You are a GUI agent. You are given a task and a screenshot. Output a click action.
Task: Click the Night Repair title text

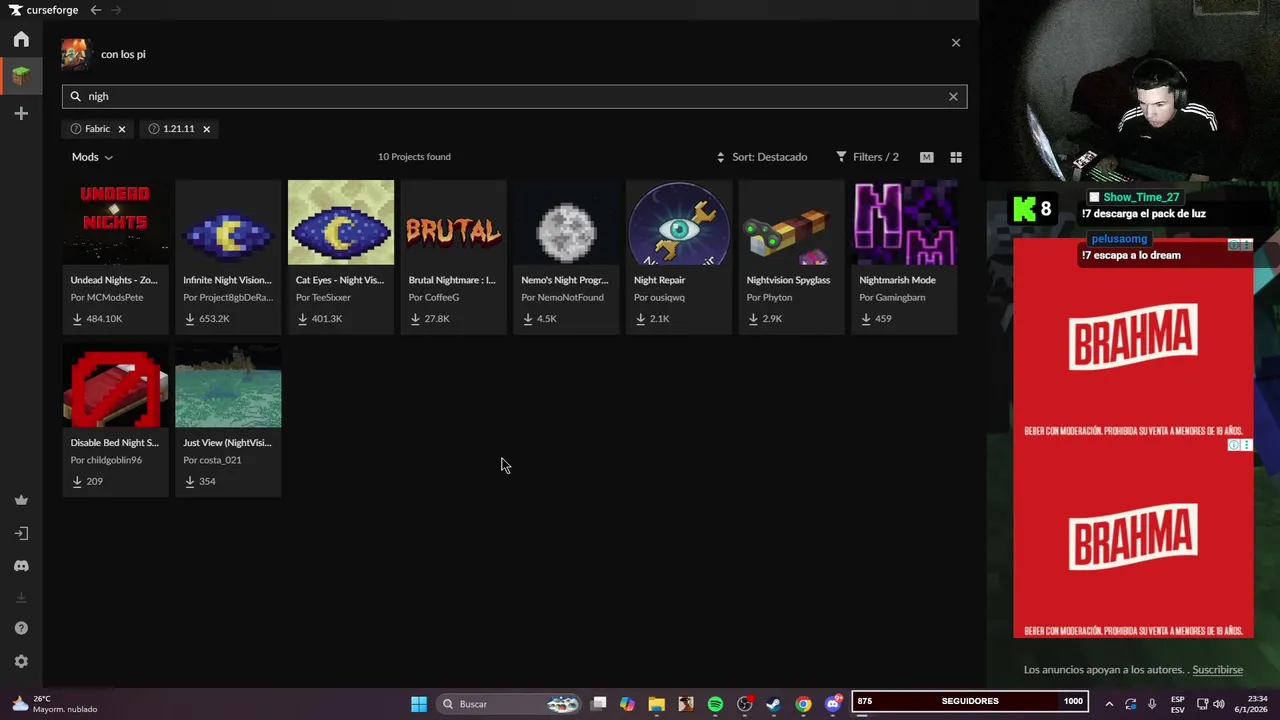tap(659, 280)
